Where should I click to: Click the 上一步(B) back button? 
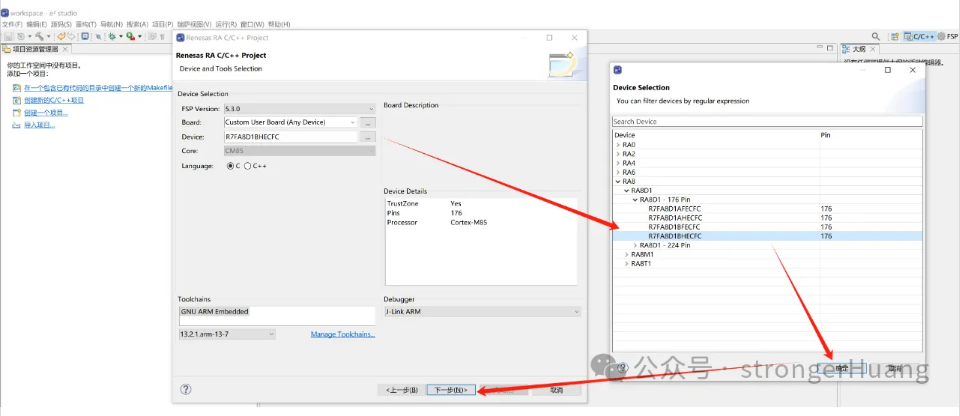point(402,390)
